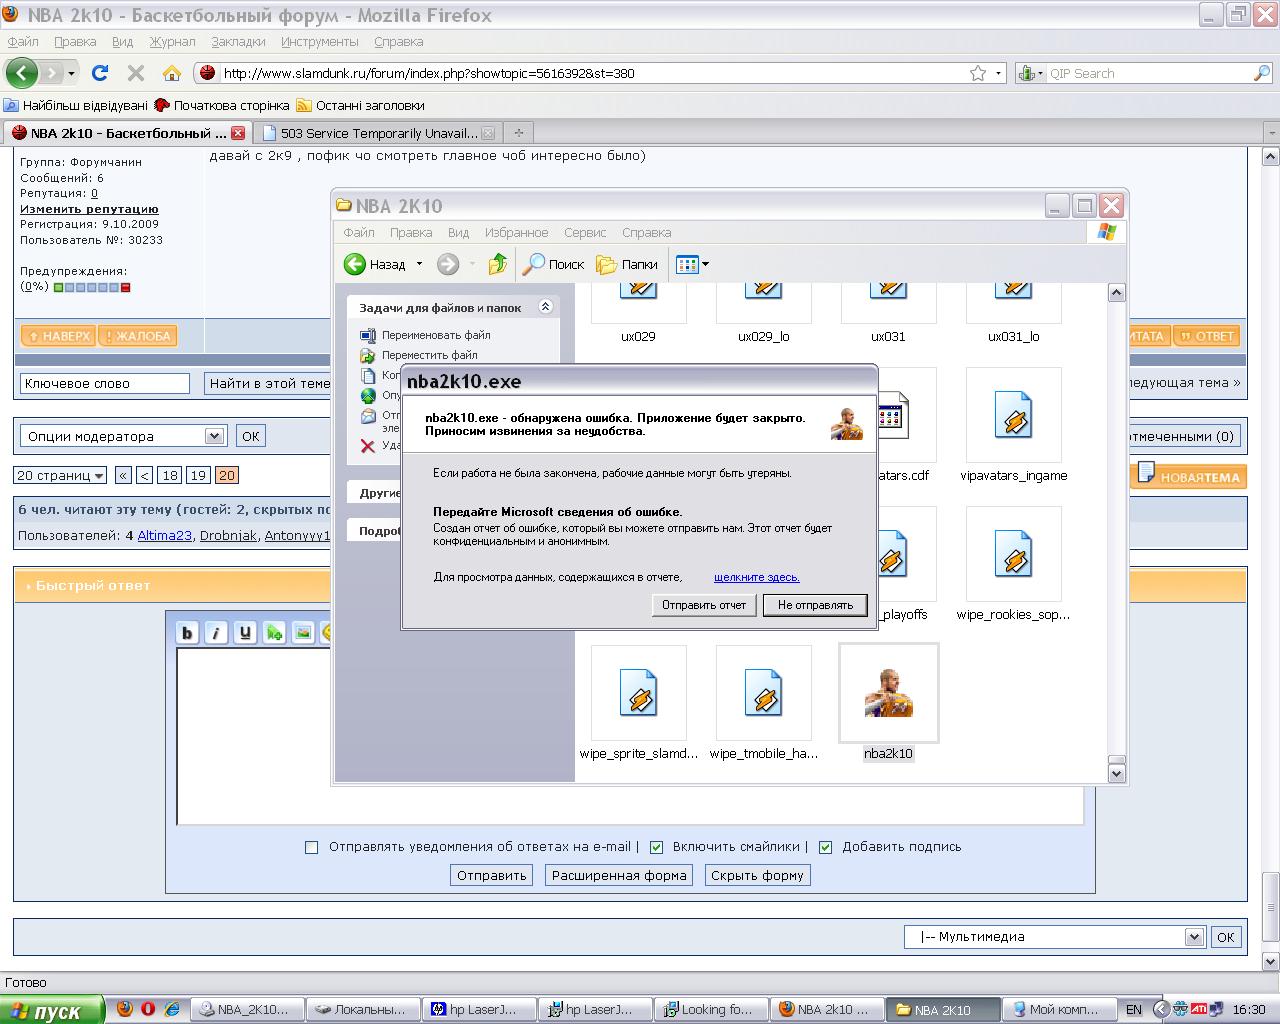1280x1024 pixels.
Task: Open the explorer views dropdown arrow
Action: [x=705, y=264]
